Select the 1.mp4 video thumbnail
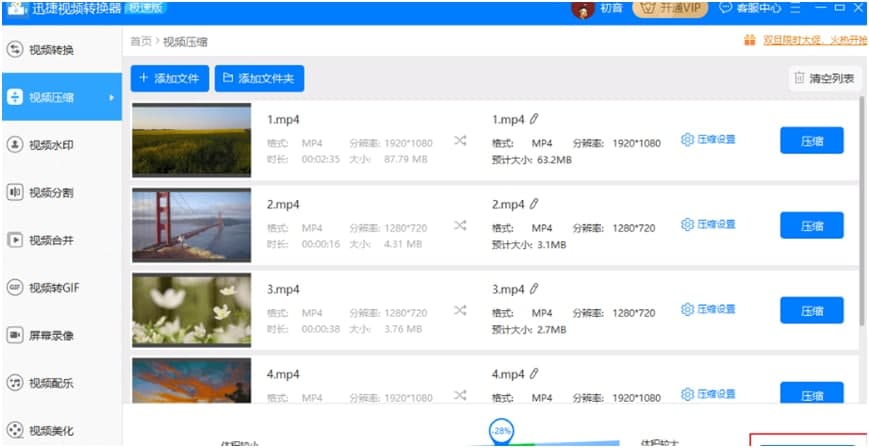 tap(191, 140)
